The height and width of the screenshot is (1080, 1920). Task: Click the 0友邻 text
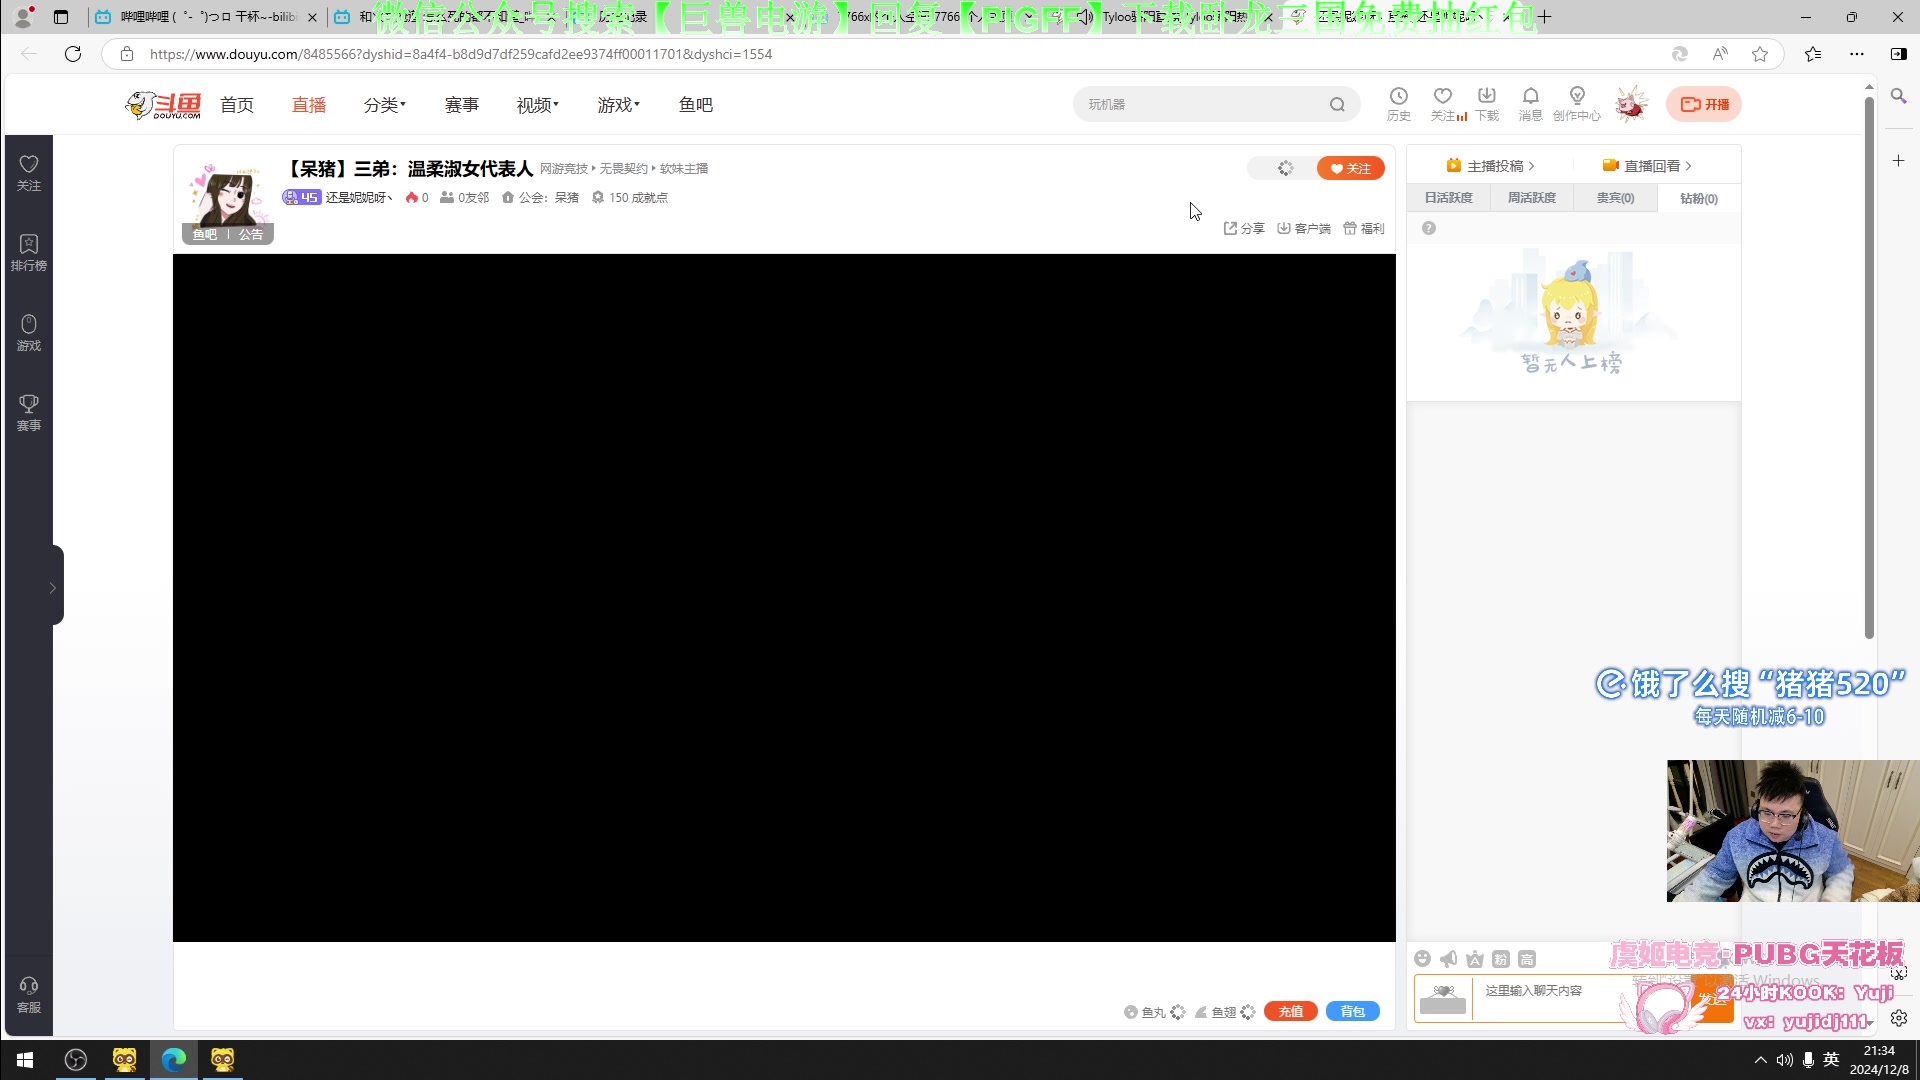473,198
